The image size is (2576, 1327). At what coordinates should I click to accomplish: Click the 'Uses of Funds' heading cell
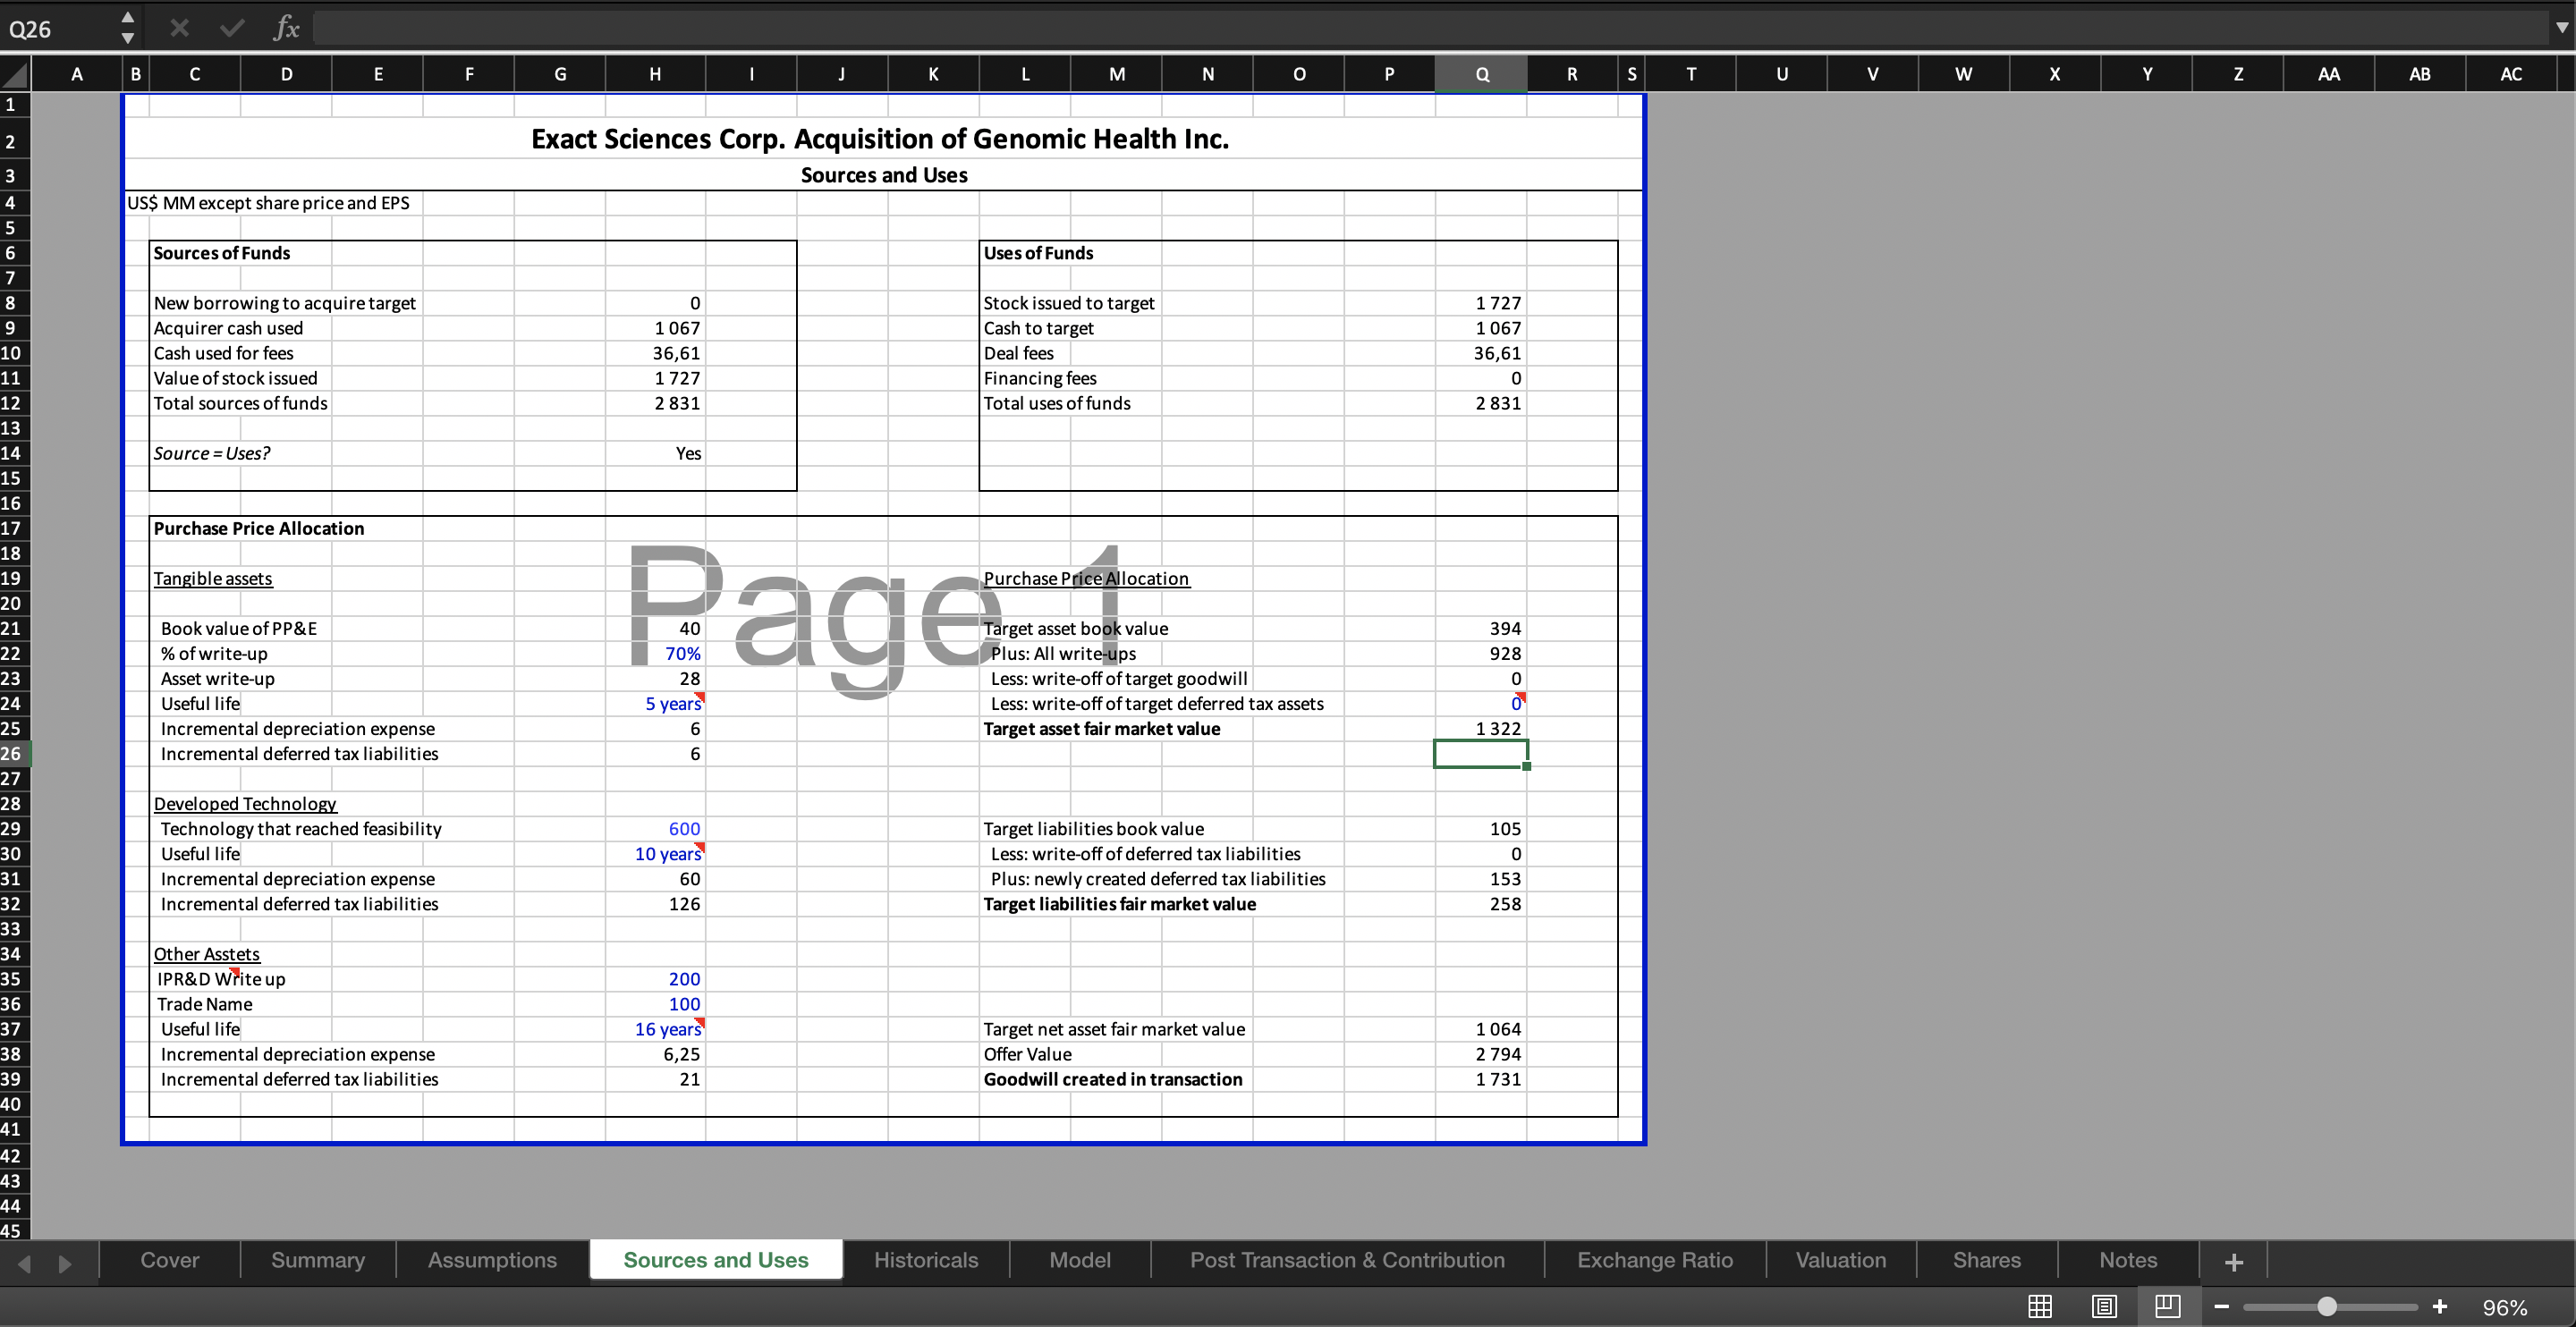[1038, 253]
